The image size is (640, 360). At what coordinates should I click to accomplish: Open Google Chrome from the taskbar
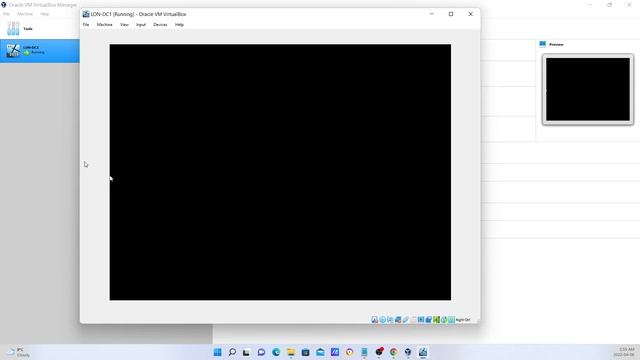coord(393,352)
